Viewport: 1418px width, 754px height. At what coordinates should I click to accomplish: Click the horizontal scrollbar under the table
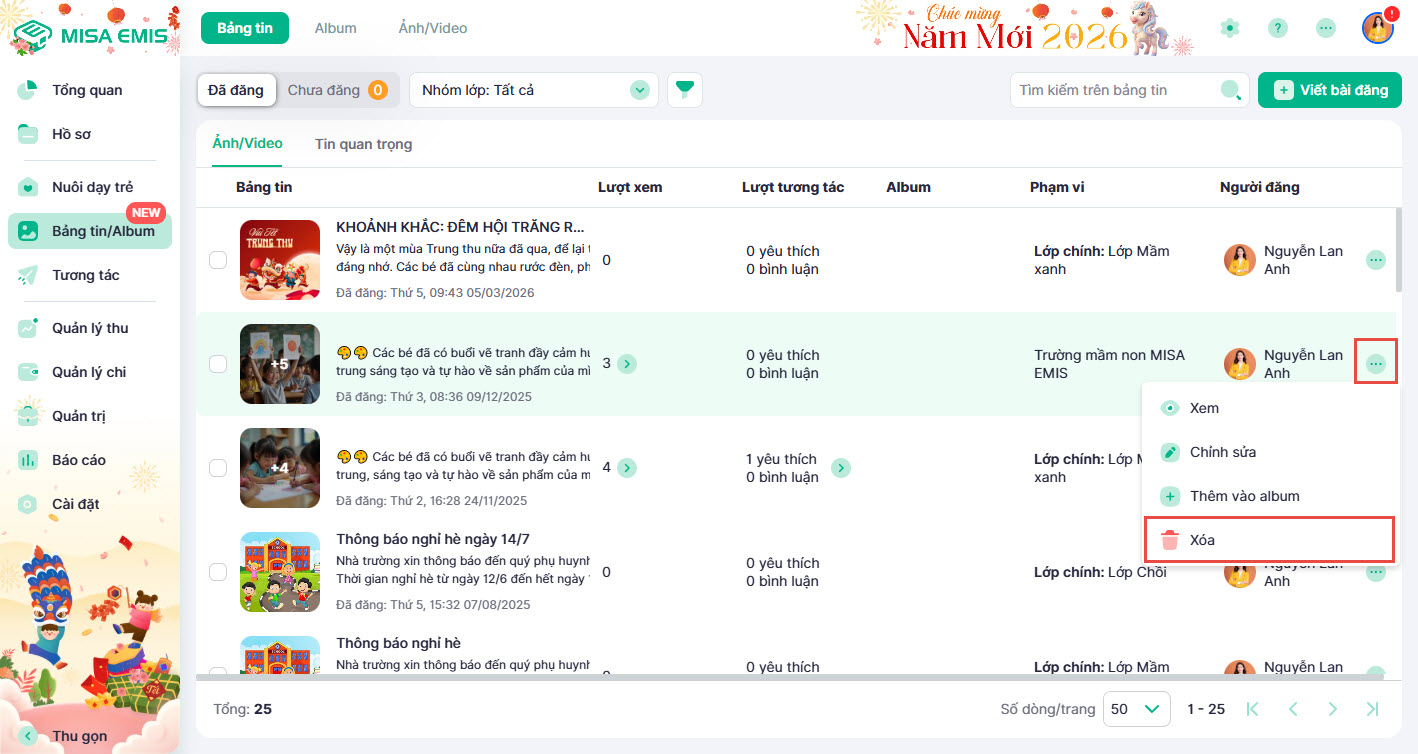coord(700,677)
